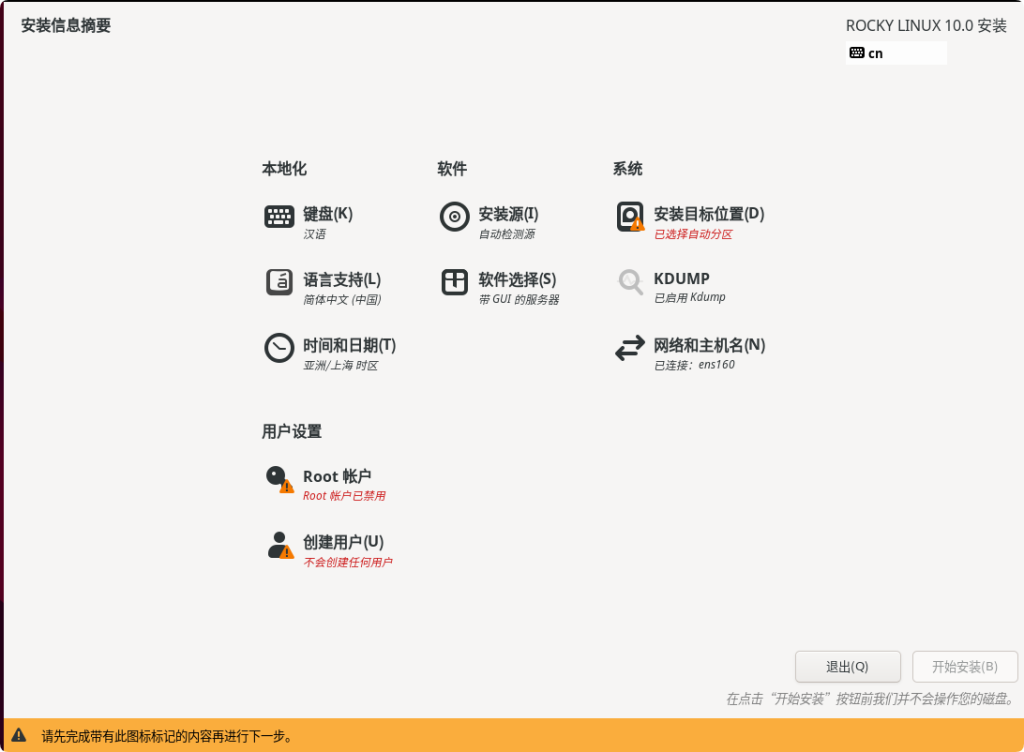The width and height of the screenshot is (1024, 752).
Task: Open the 安装源(I) installation source icon
Action: [x=454, y=216]
